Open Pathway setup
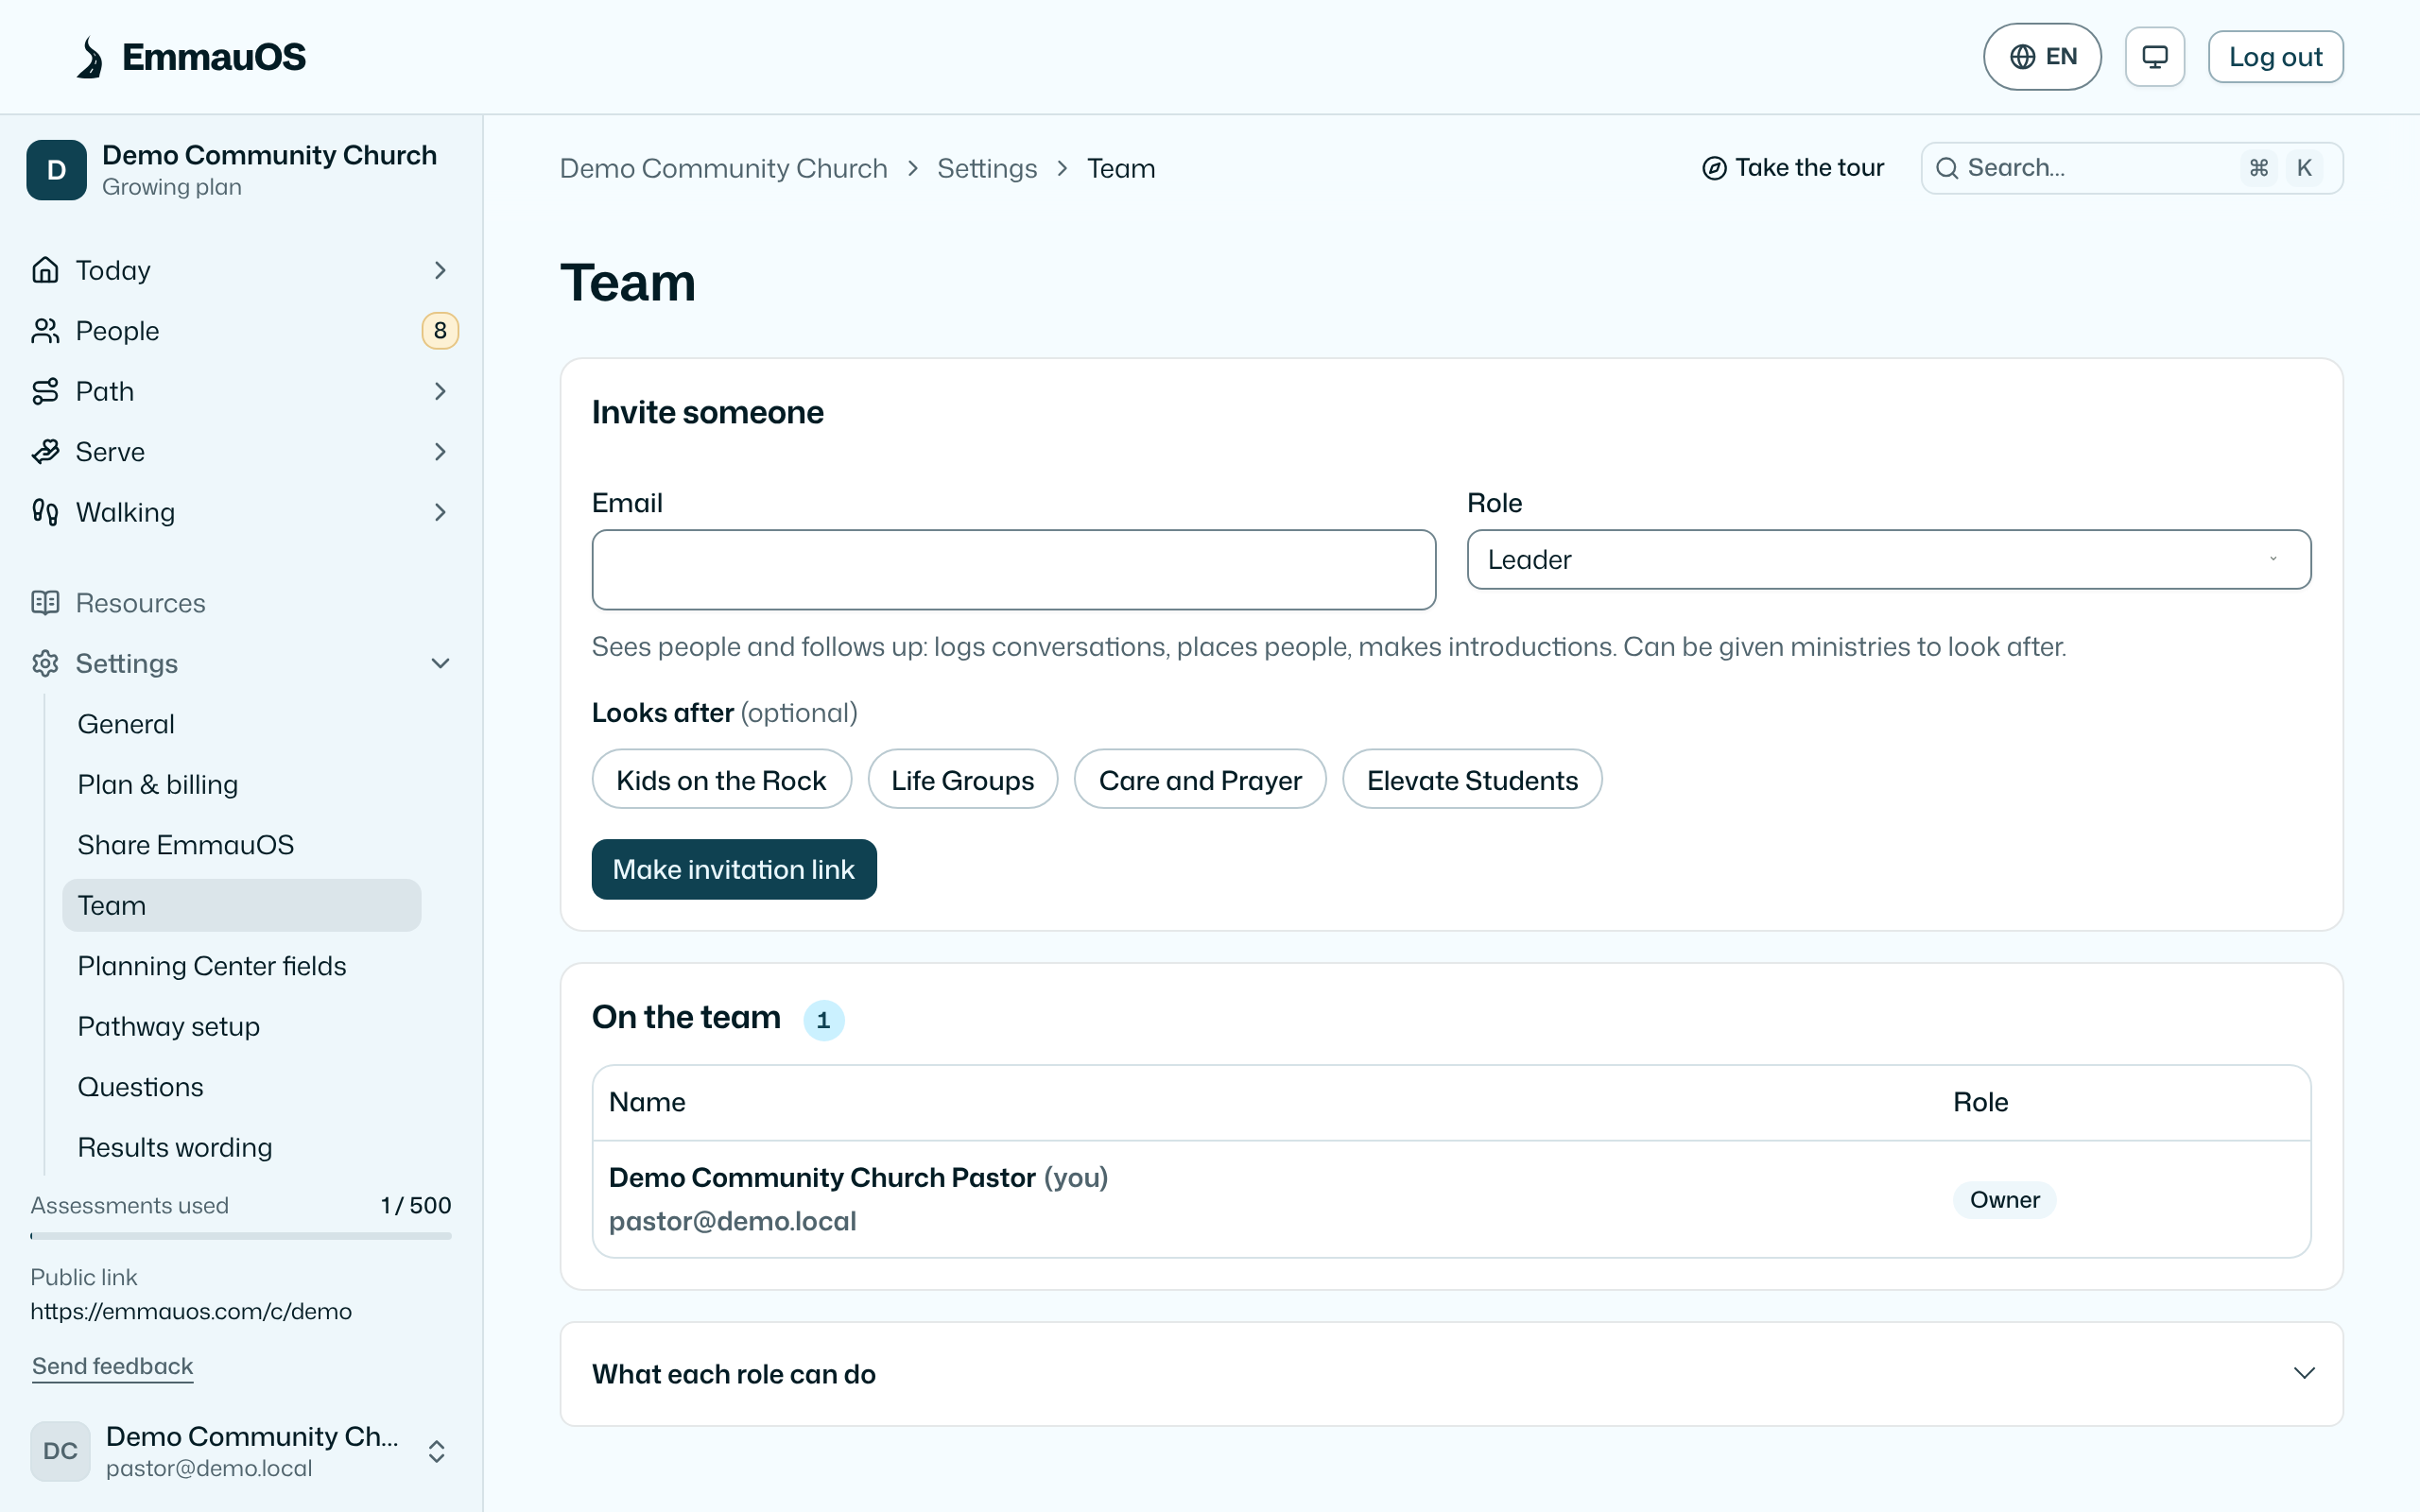The width and height of the screenshot is (2420, 1512). coord(241,1026)
